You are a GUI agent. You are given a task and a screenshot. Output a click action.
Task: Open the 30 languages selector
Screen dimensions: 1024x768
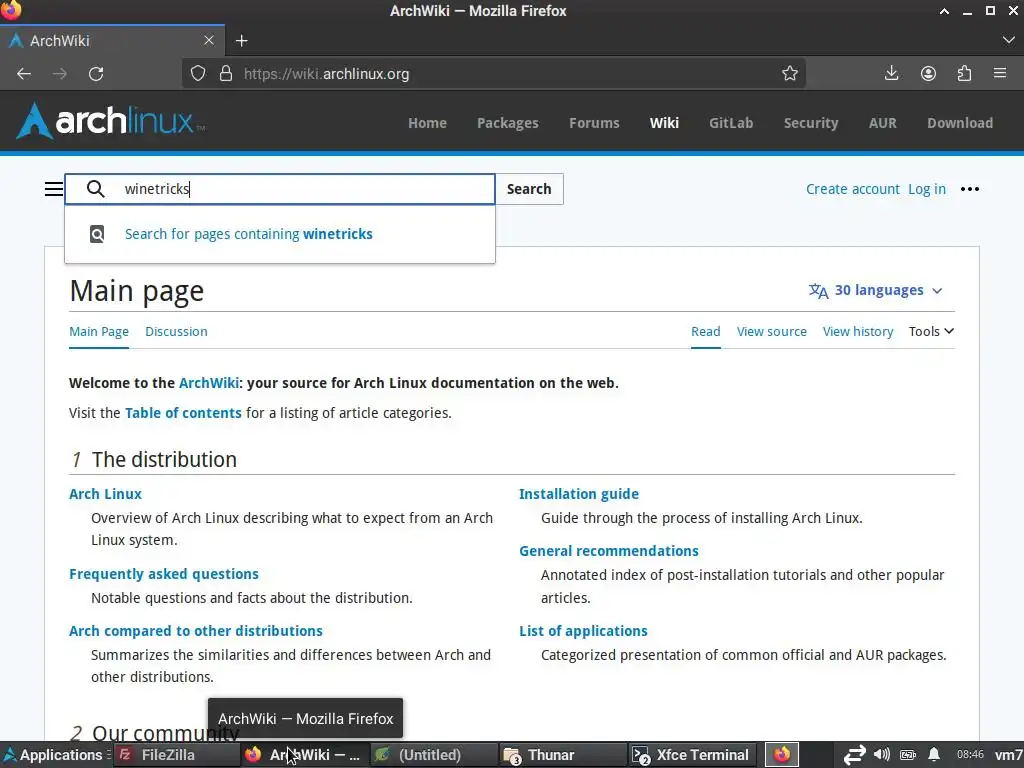pos(876,291)
